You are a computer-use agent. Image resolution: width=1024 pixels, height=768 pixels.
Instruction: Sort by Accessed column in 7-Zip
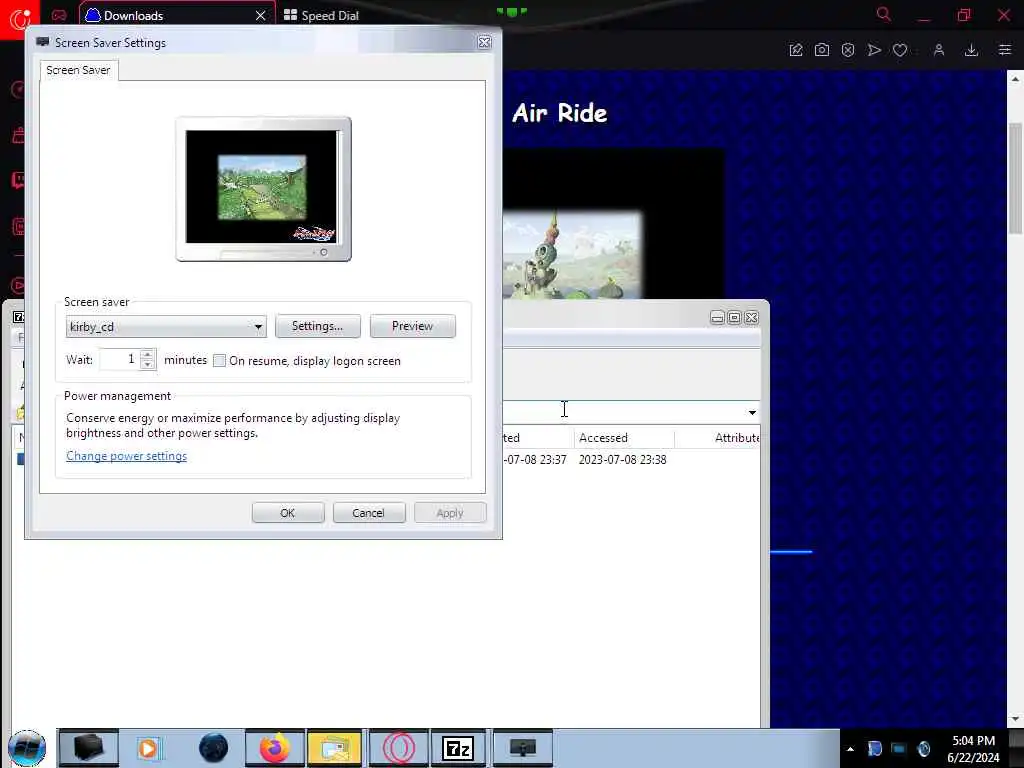(624, 438)
